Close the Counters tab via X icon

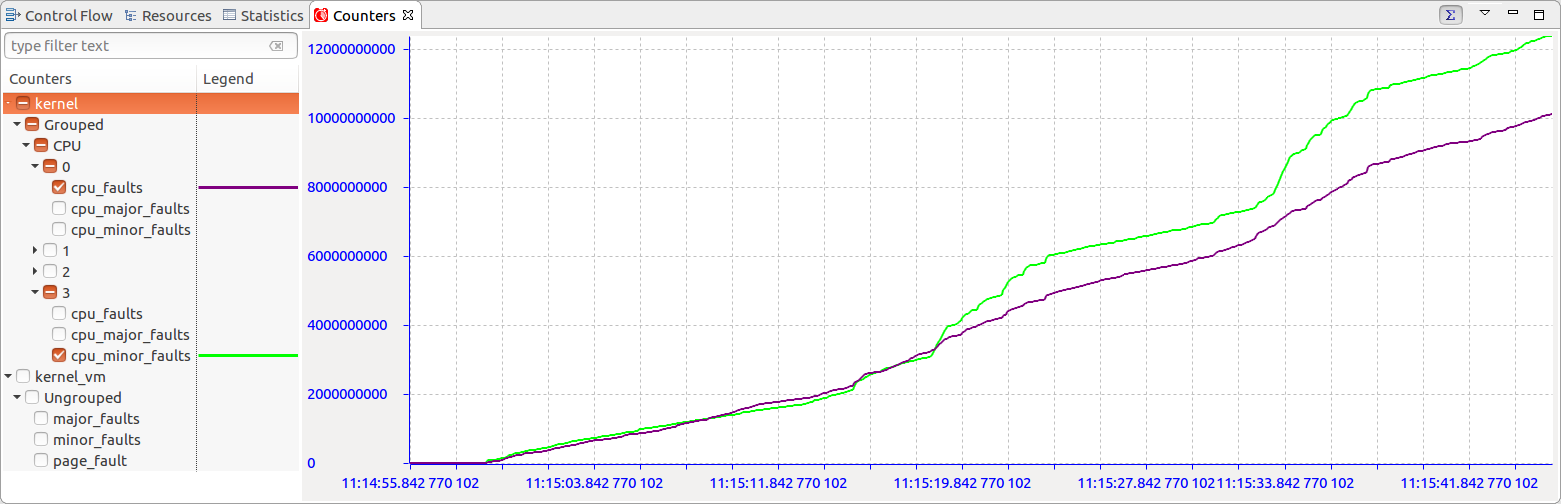click(407, 16)
